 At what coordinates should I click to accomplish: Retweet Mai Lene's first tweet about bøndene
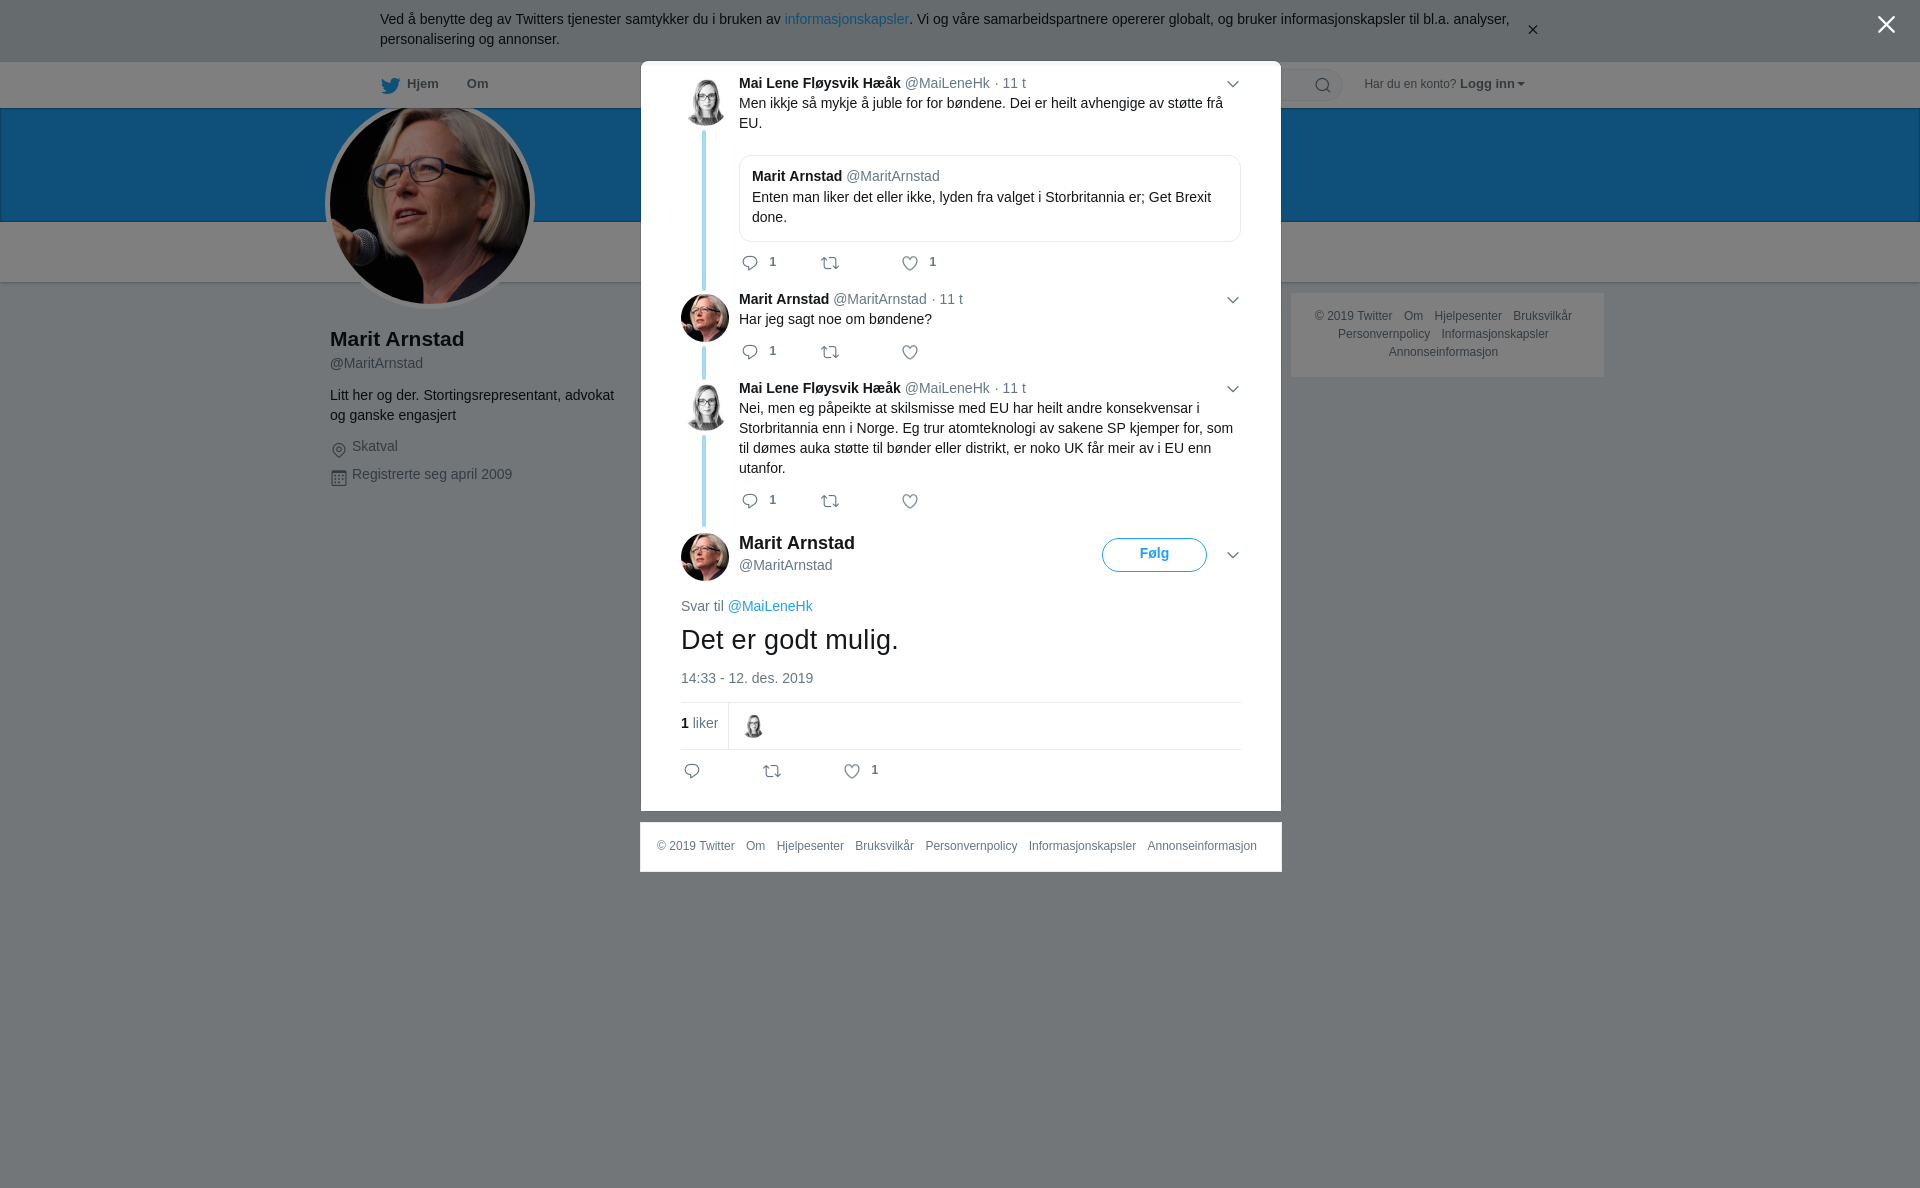[x=830, y=263]
